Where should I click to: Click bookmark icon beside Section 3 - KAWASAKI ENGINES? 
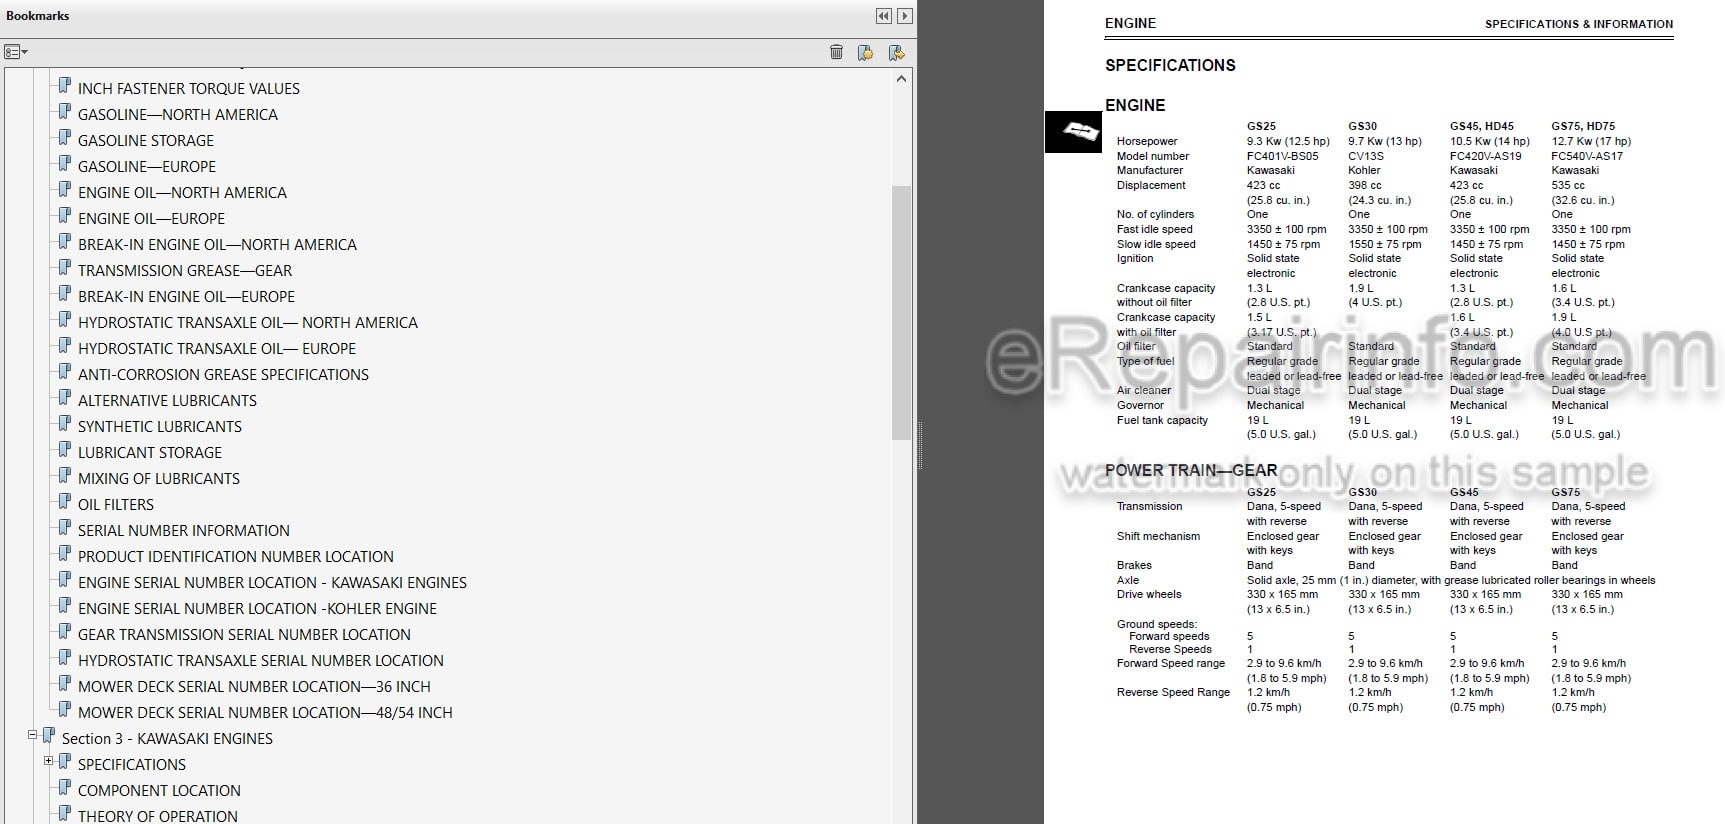click(x=49, y=736)
